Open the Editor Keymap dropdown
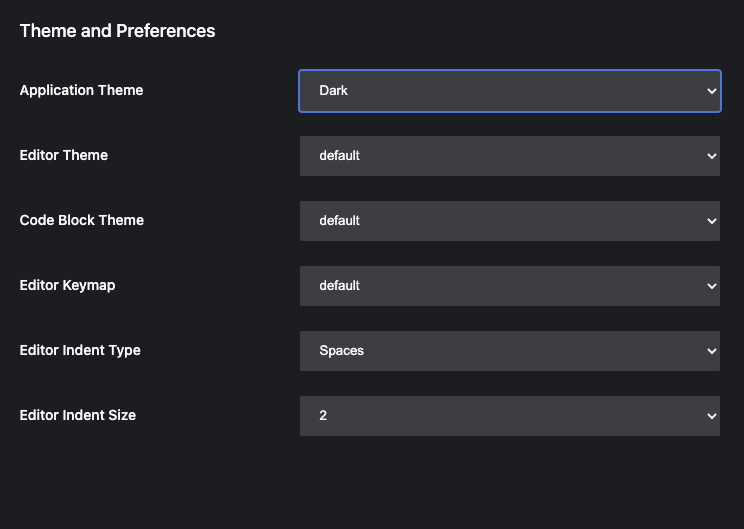Viewport: 744px width, 529px height. 509,286
